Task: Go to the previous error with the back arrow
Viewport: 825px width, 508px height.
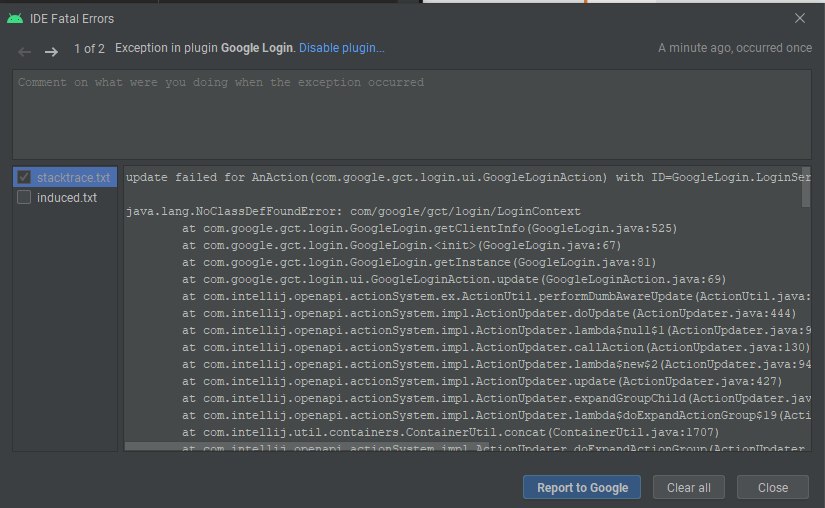Action: point(25,52)
